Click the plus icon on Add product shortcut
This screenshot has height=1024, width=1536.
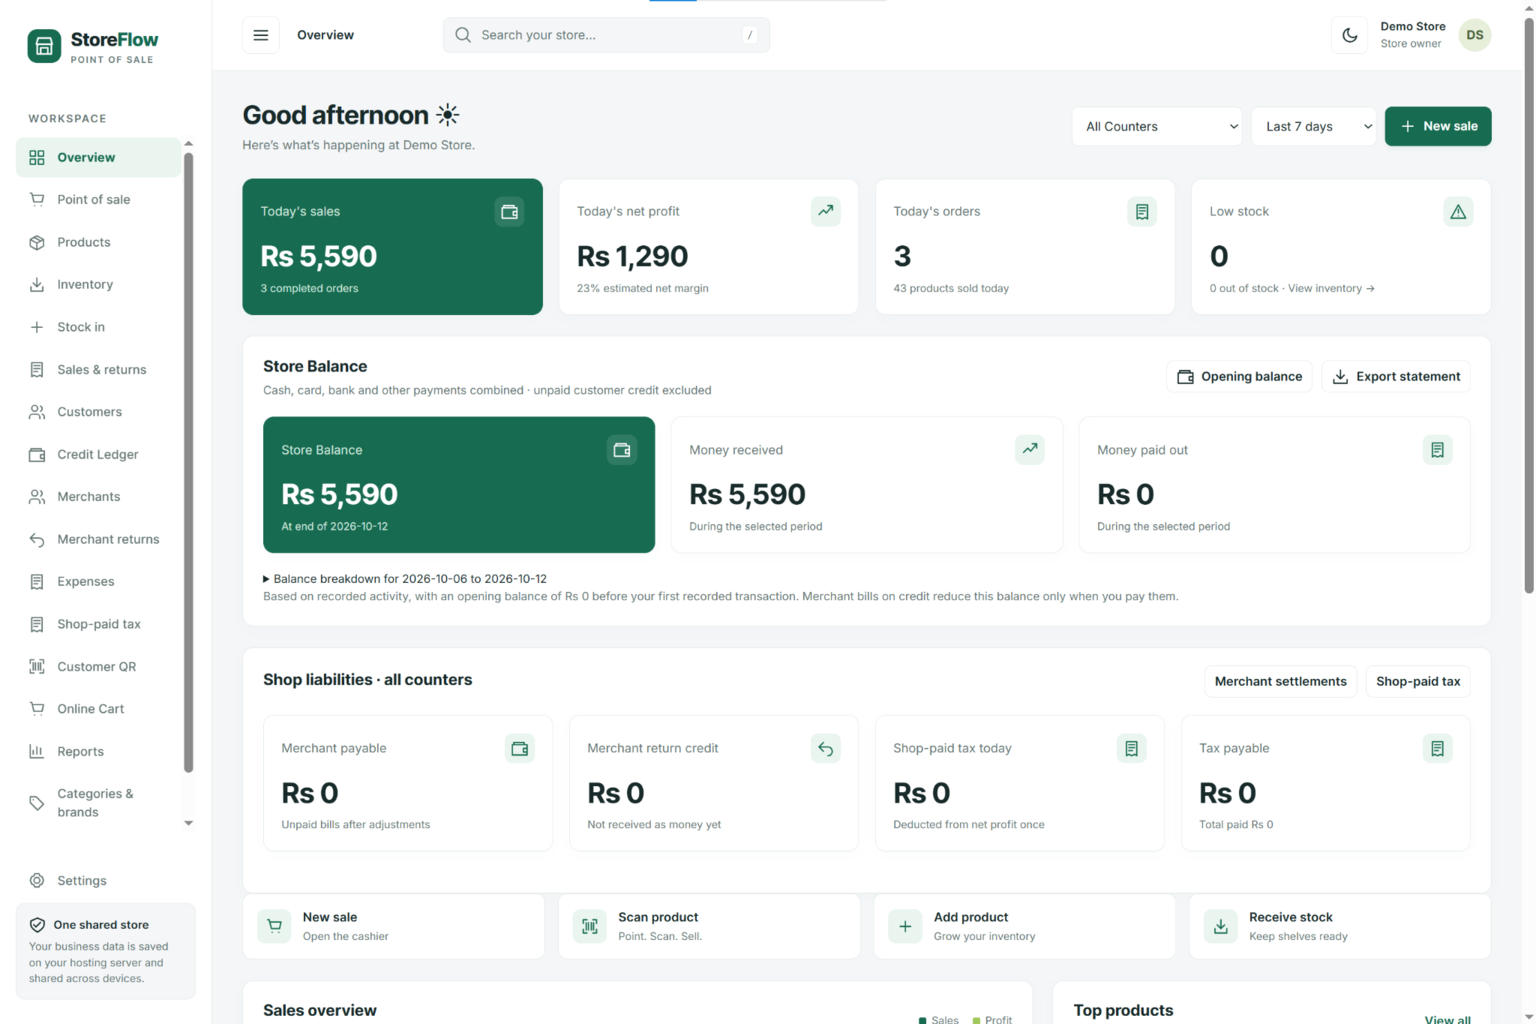[905, 926]
